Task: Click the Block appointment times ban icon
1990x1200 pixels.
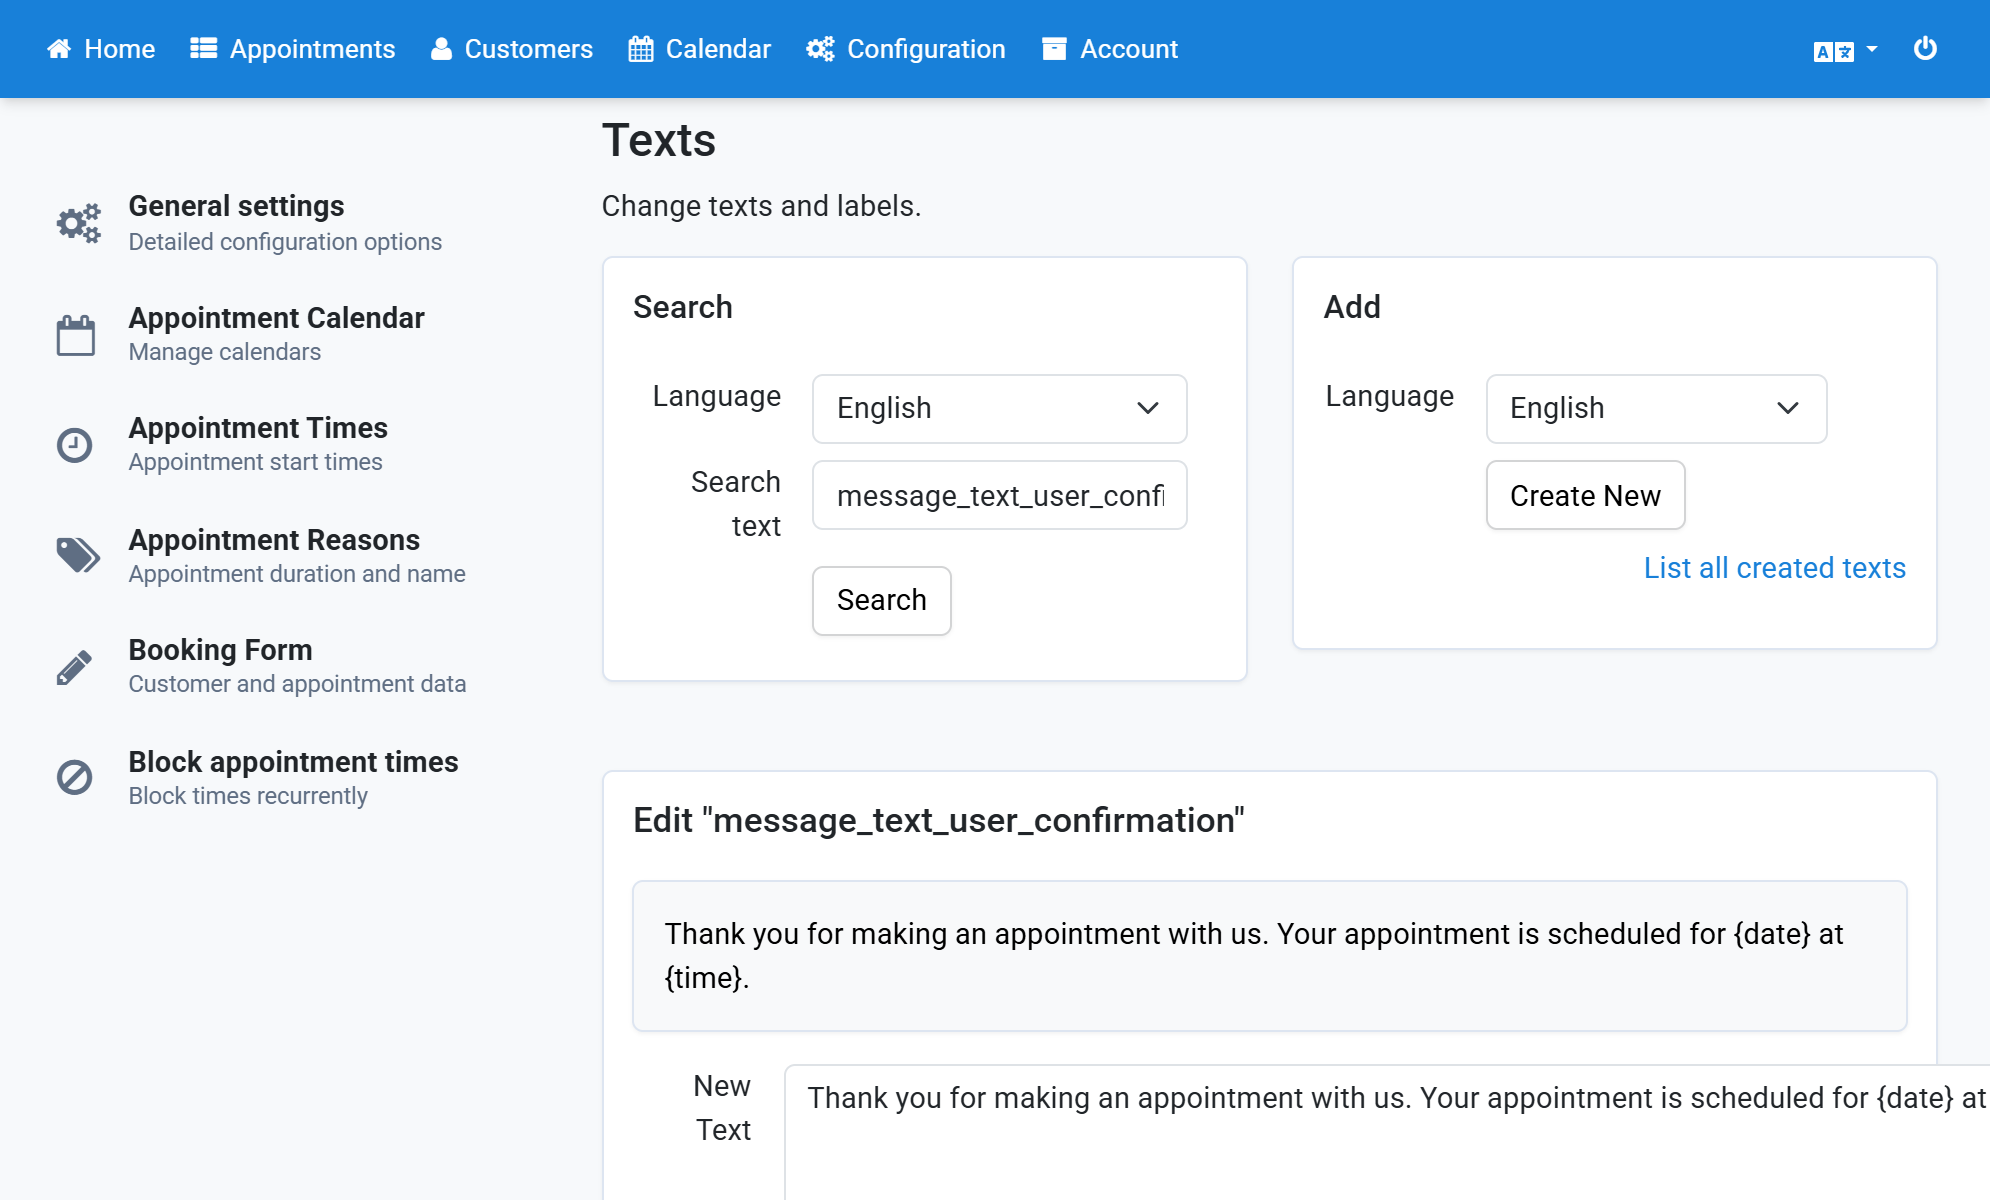Action: coord(74,777)
